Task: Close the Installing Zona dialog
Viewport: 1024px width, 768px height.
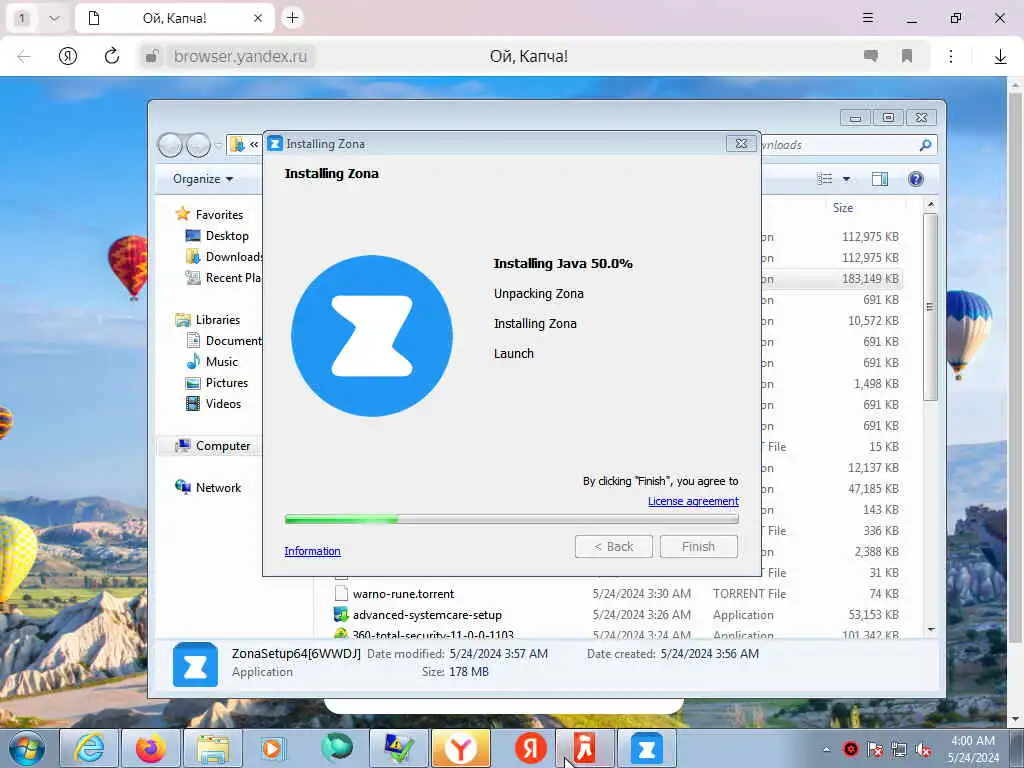Action: point(741,144)
